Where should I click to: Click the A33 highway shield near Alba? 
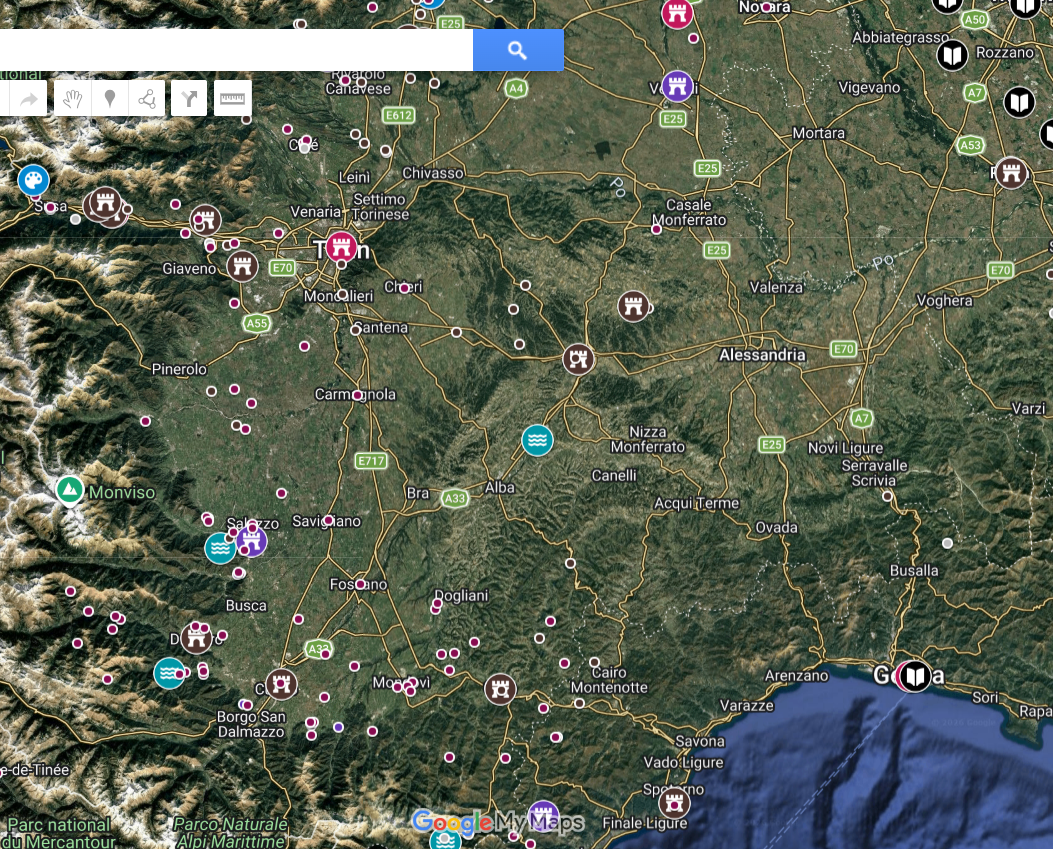[455, 498]
